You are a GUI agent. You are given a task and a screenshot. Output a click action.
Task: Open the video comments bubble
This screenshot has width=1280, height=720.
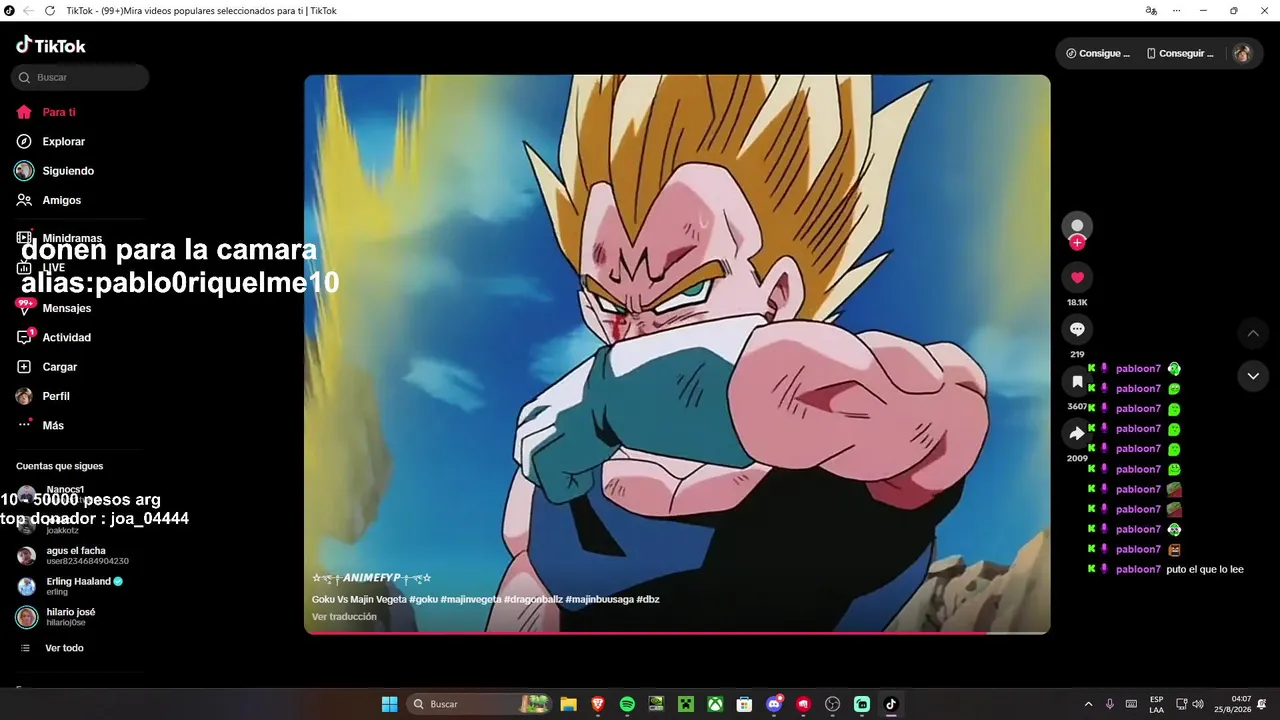1077,329
